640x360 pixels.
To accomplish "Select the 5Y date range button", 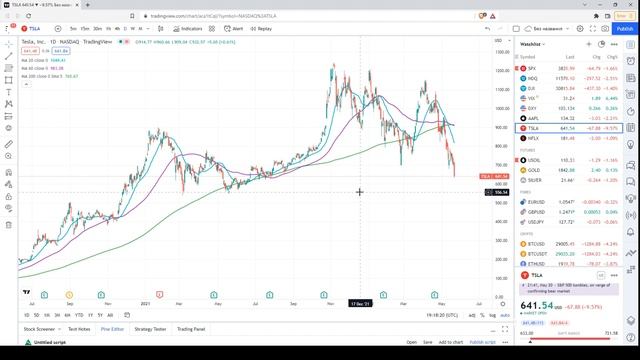I will [100, 315].
